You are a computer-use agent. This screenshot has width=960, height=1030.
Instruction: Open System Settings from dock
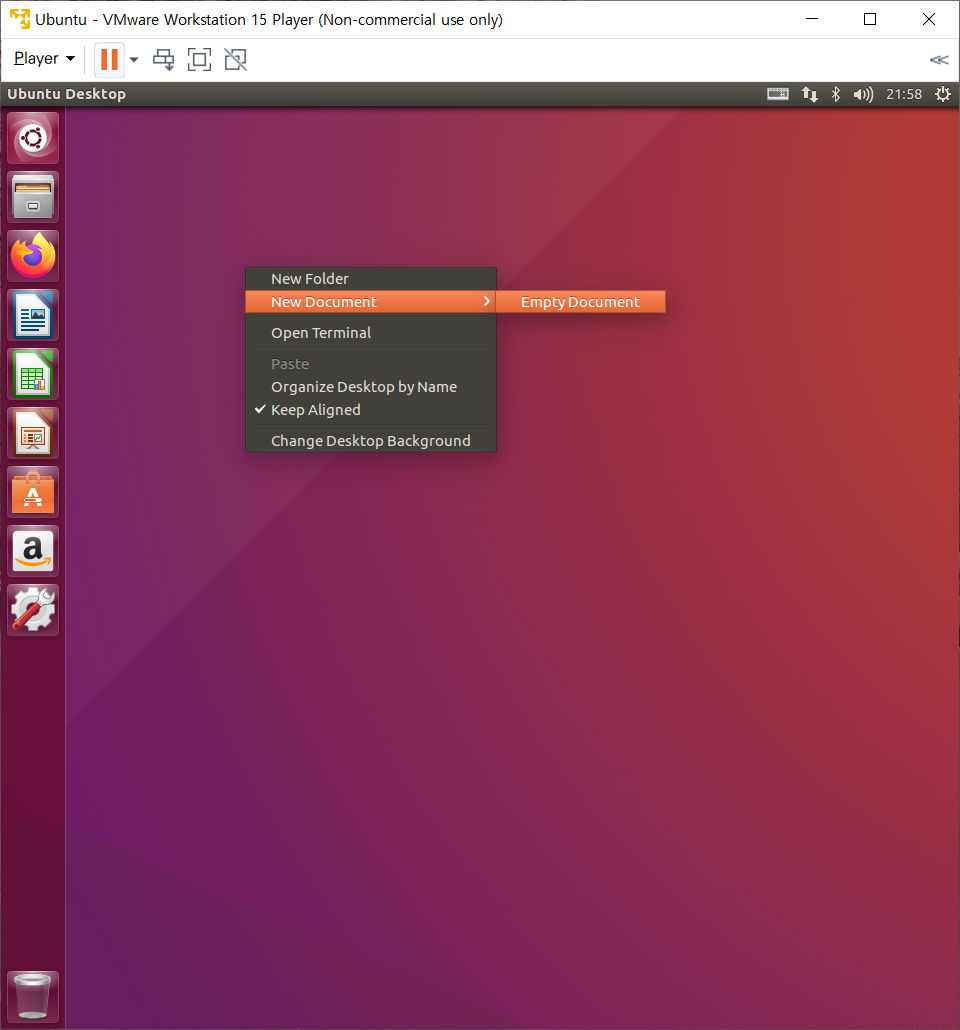point(33,610)
